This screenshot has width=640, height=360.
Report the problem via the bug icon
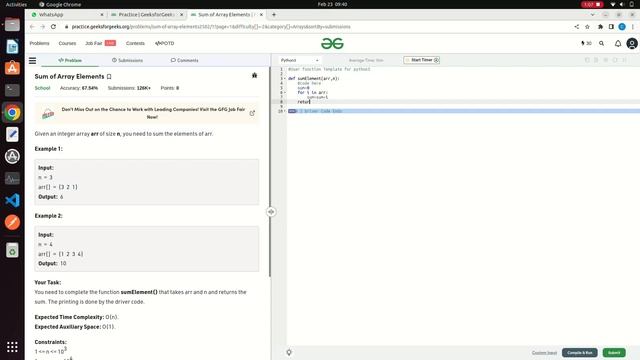[x=254, y=75]
